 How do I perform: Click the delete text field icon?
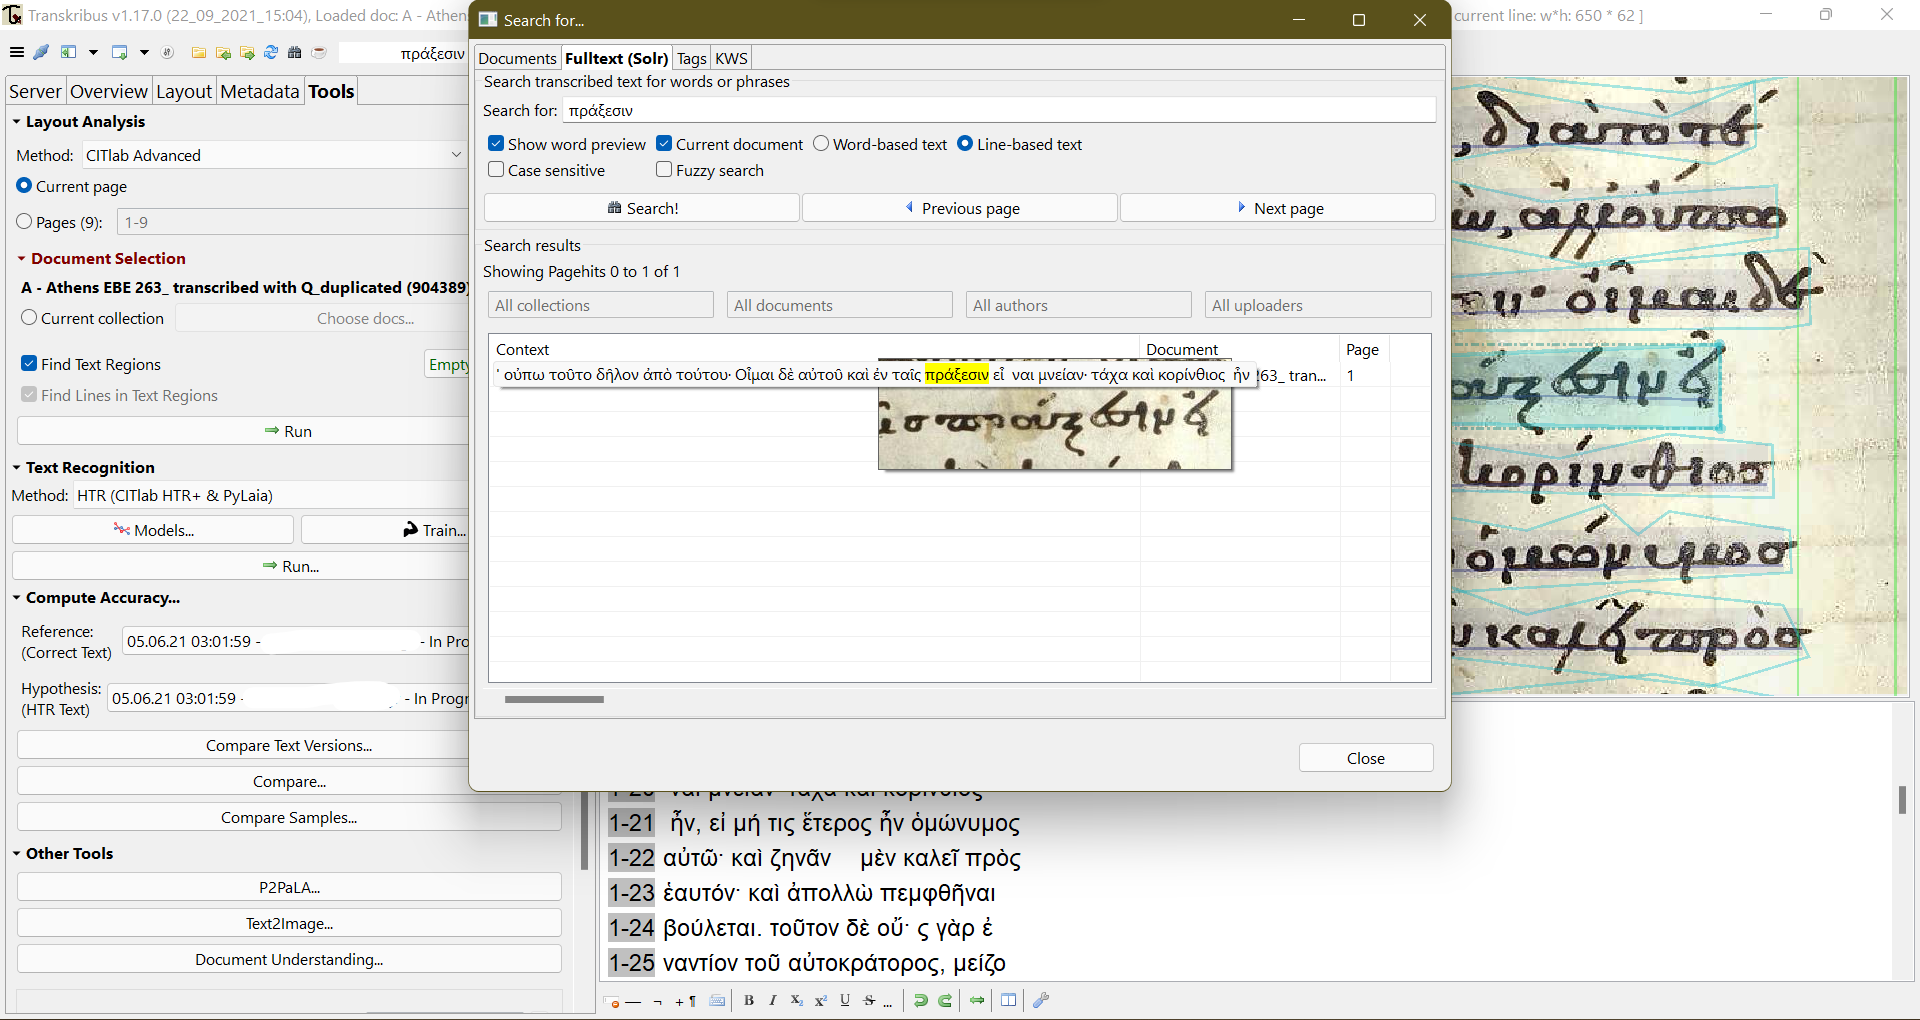(x=613, y=1001)
